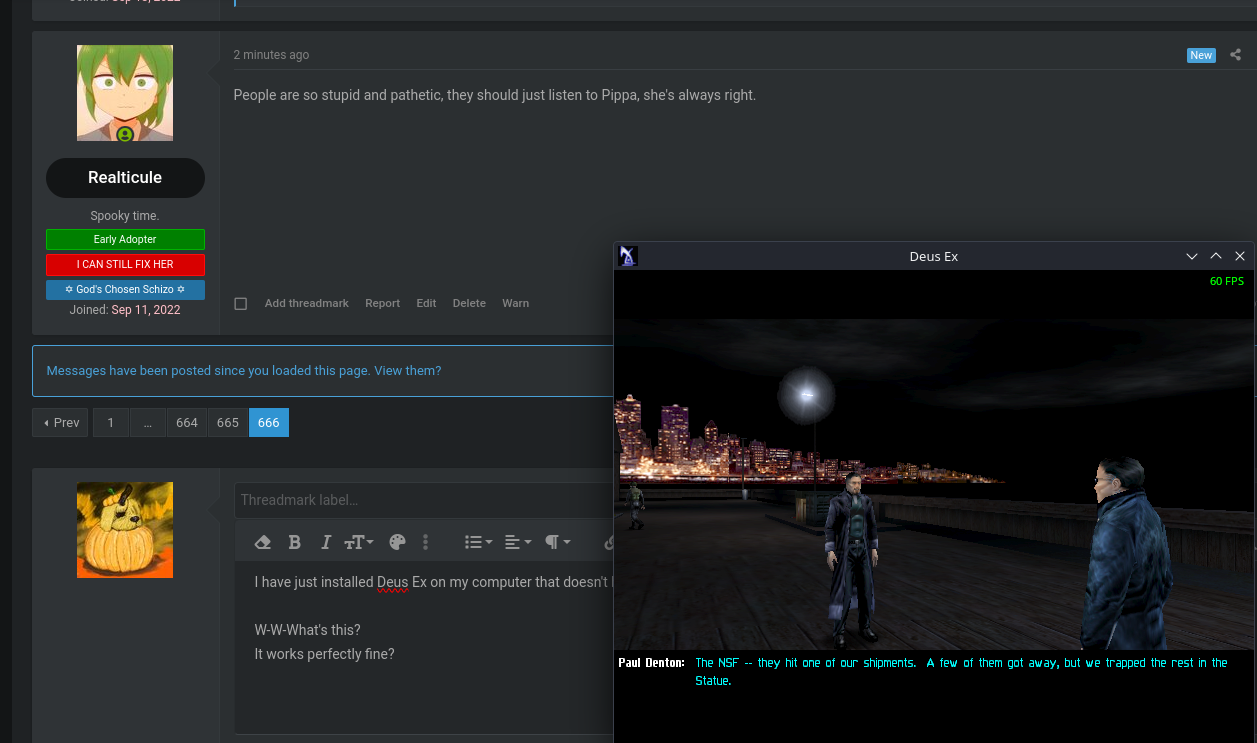Click the share icon on Realticule's post
Screen dimensions: 1257x743
click(x=1236, y=55)
